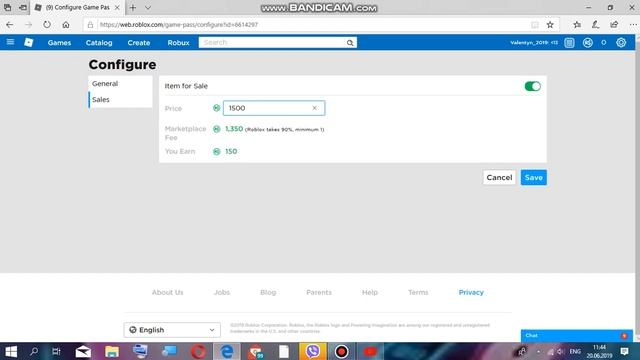Click the Price input field showing 1500
Image resolution: width=640 pixels, height=360 pixels.
pyautogui.click(x=274, y=108)
